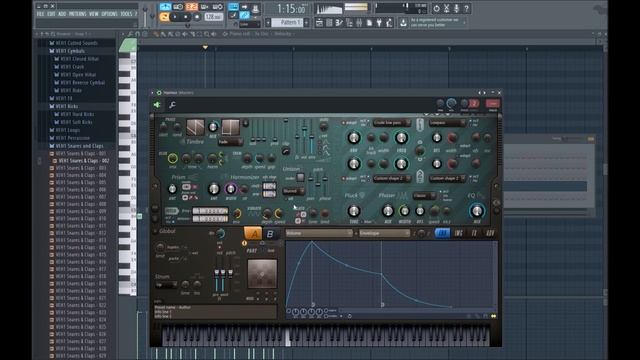The image size is (640, 360).
Task: Open the EDIT menu
Action: pyautogui.click(x=51, y=14)
